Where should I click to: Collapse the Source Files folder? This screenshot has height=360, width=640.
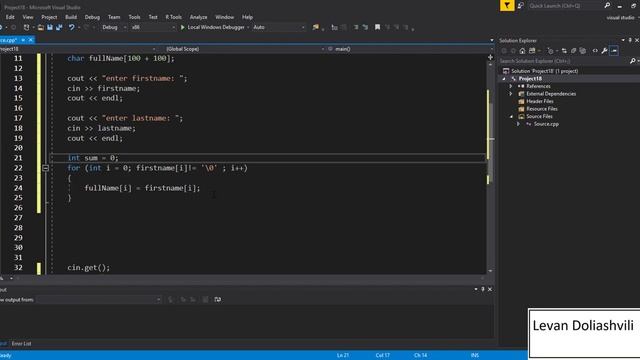click(511, 117)
